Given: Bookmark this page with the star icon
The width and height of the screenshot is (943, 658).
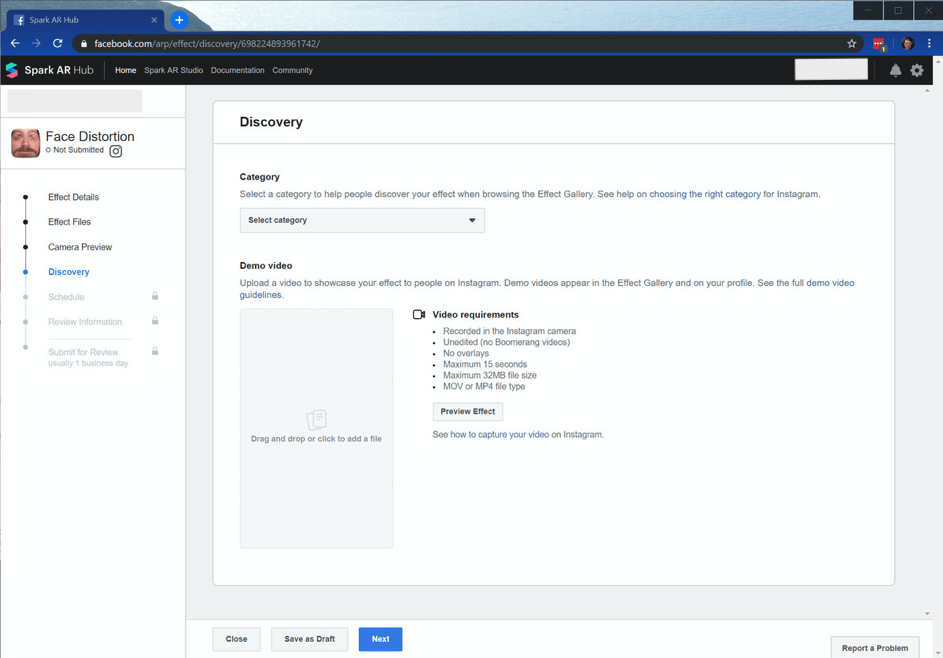Looking at the screenshot, I should (852, 43).
